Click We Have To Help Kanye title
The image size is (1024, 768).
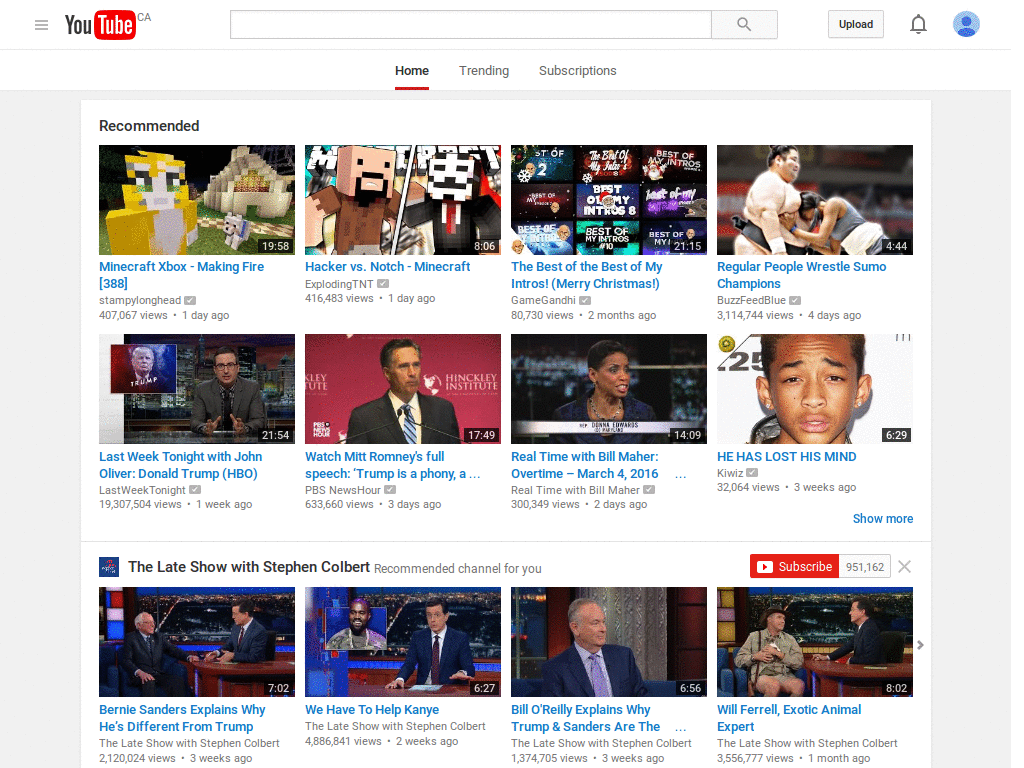372,709
